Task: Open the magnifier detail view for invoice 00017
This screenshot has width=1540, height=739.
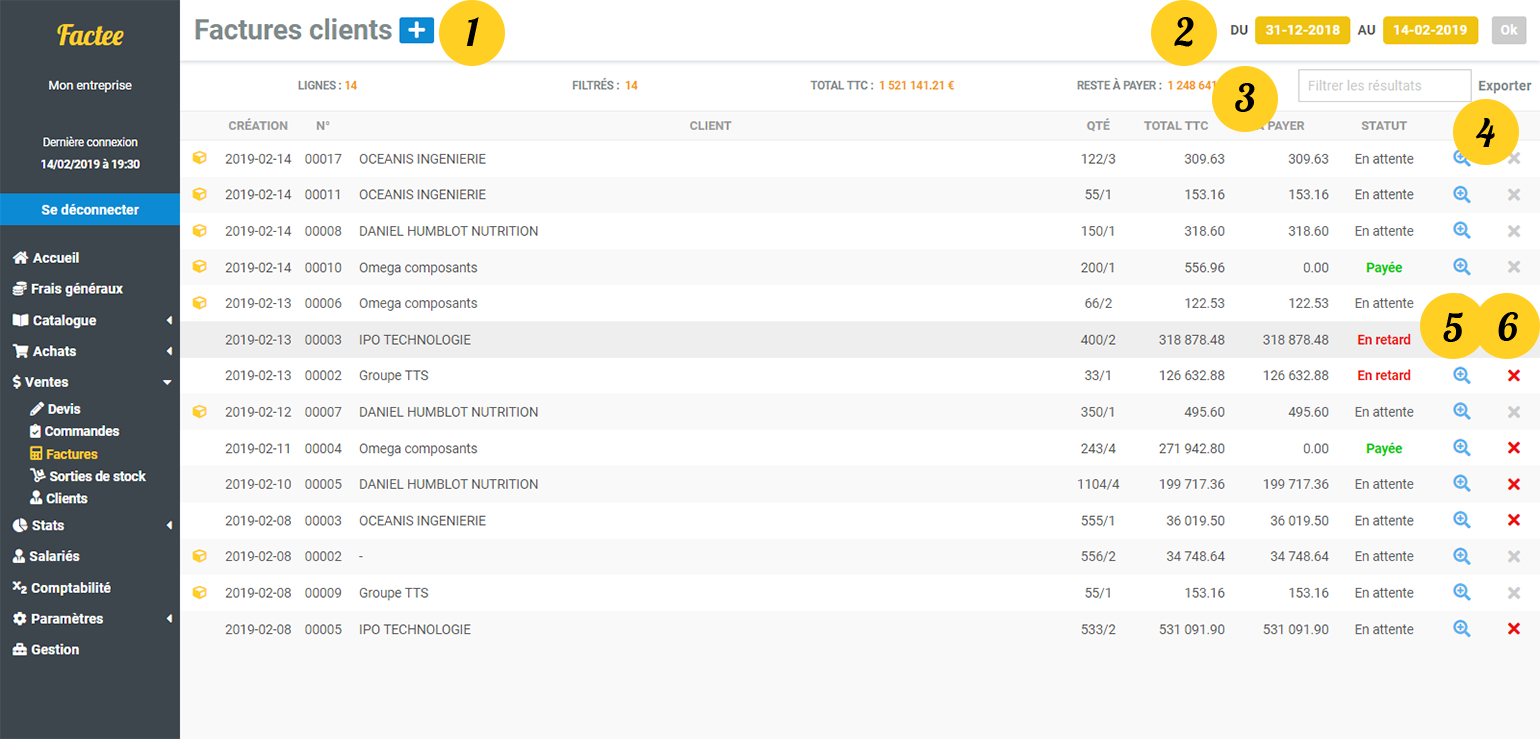Action: [x=1462, y=157]
